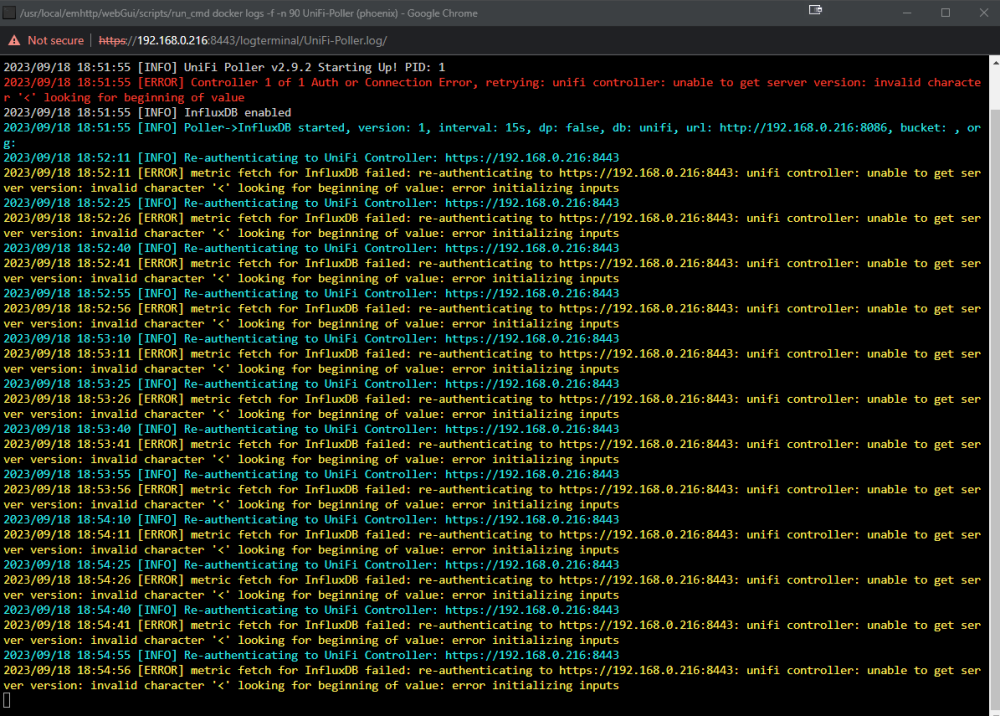The height and width of the screenshot is (716, 1000).
Task: Close the UniFi-Poller log window
Action: click(x=983, y=13)
